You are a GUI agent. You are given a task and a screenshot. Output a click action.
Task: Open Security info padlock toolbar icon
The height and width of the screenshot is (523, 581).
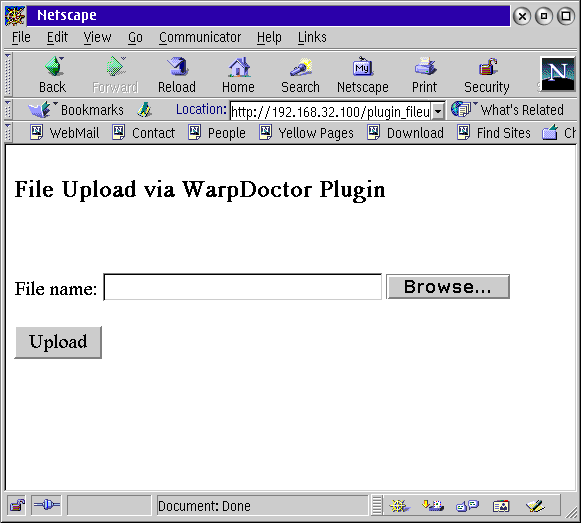click(x=487, y=67)
